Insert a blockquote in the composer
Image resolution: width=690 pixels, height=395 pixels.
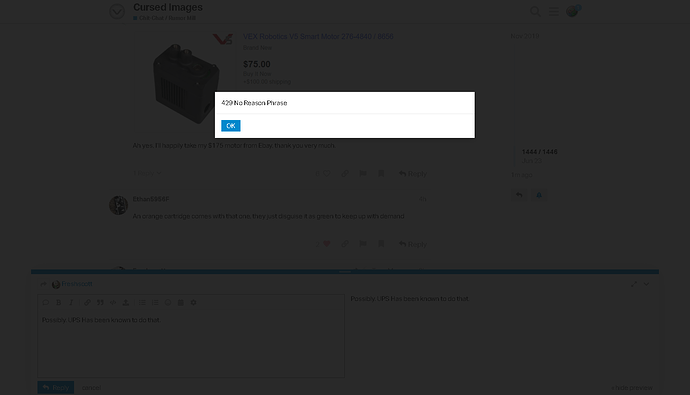100,303
